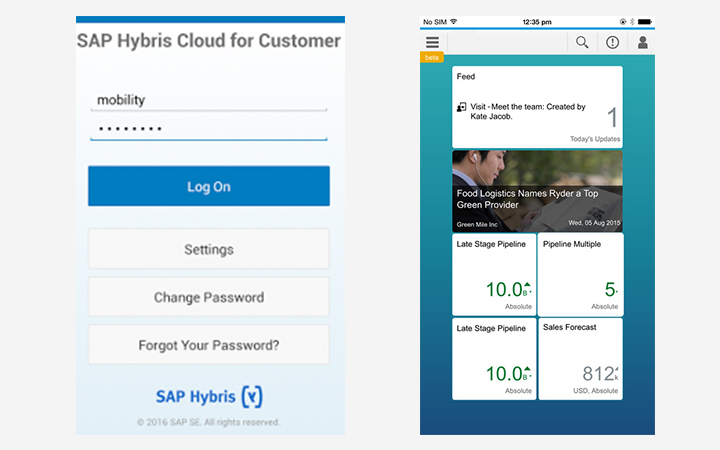Tap 'No SIM' status text
Viewport: 720px width, 450px height.
point(435,22)
